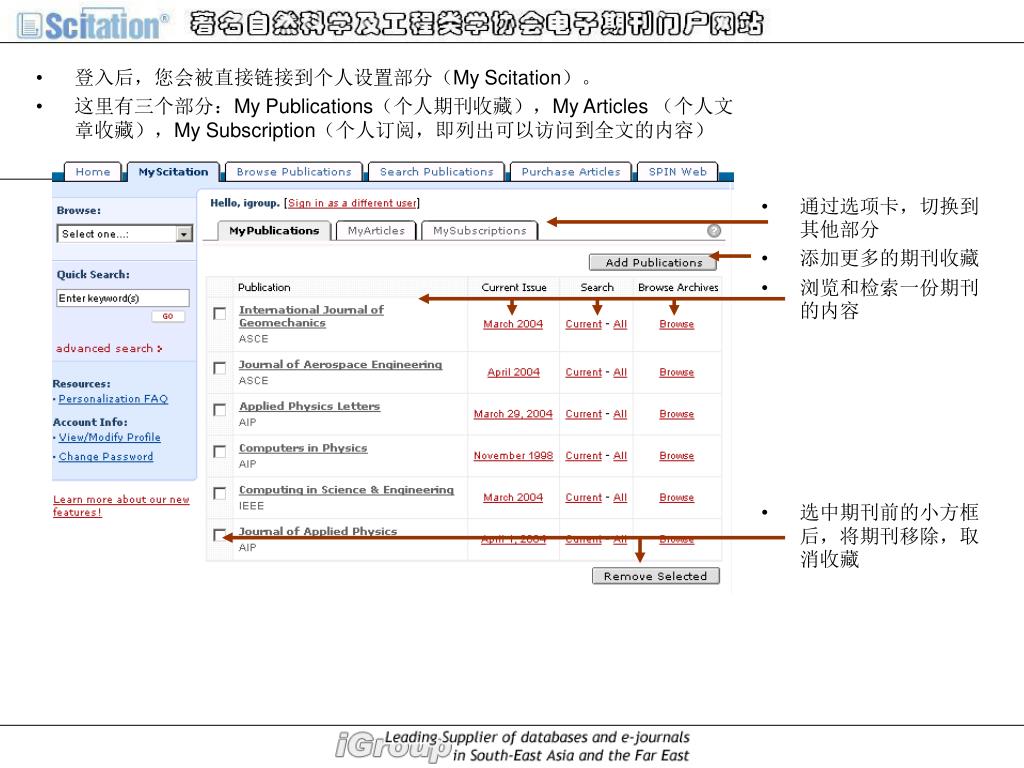This screenshot has width=1024, height=768.
Task: Open the March 29, 2004 issue link
Action: click(x=513, y=414)
